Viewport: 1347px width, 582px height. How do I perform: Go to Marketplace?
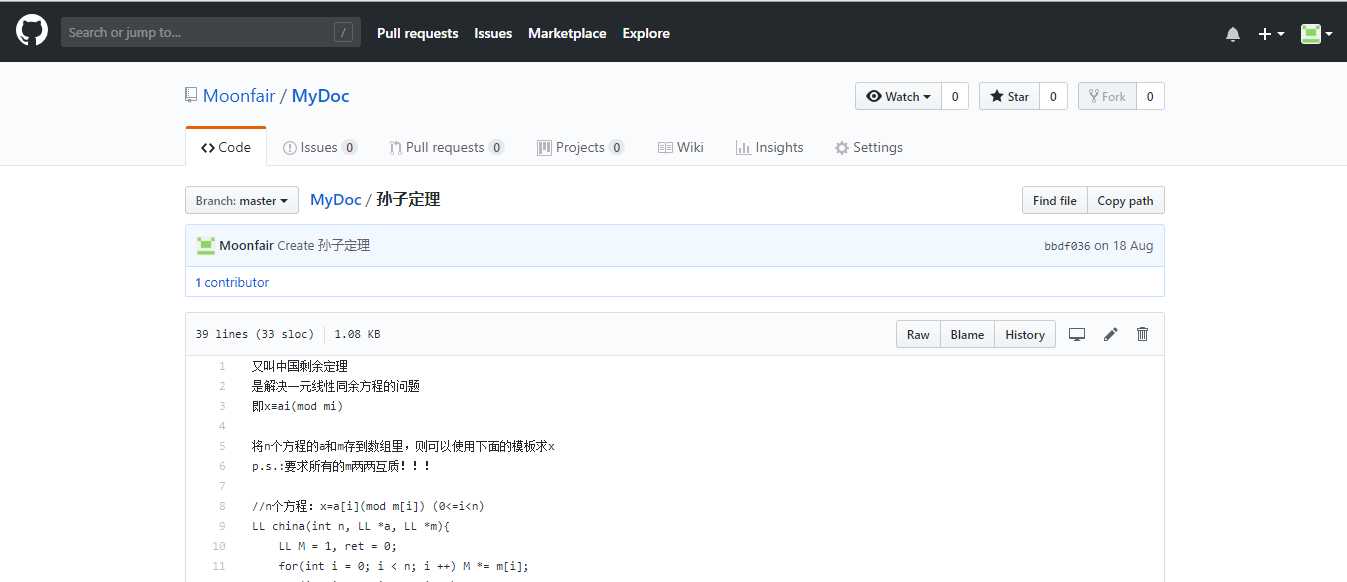[x=567, y=33]
